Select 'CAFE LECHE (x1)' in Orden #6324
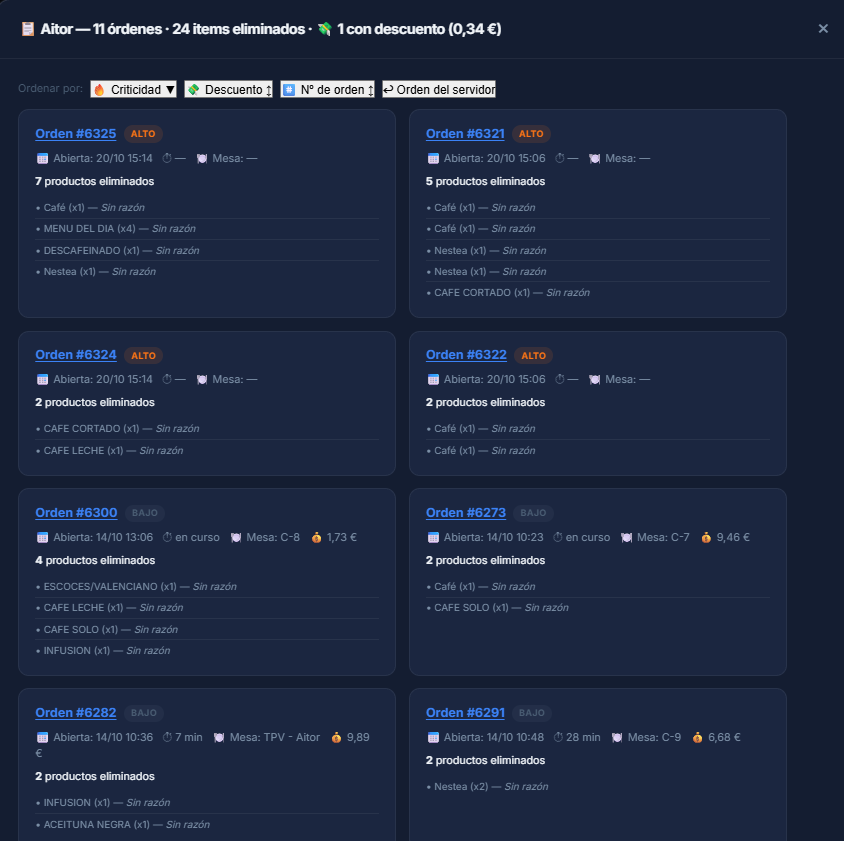The width and height of the screenshot is (844, 841). [x=207, y=451]
